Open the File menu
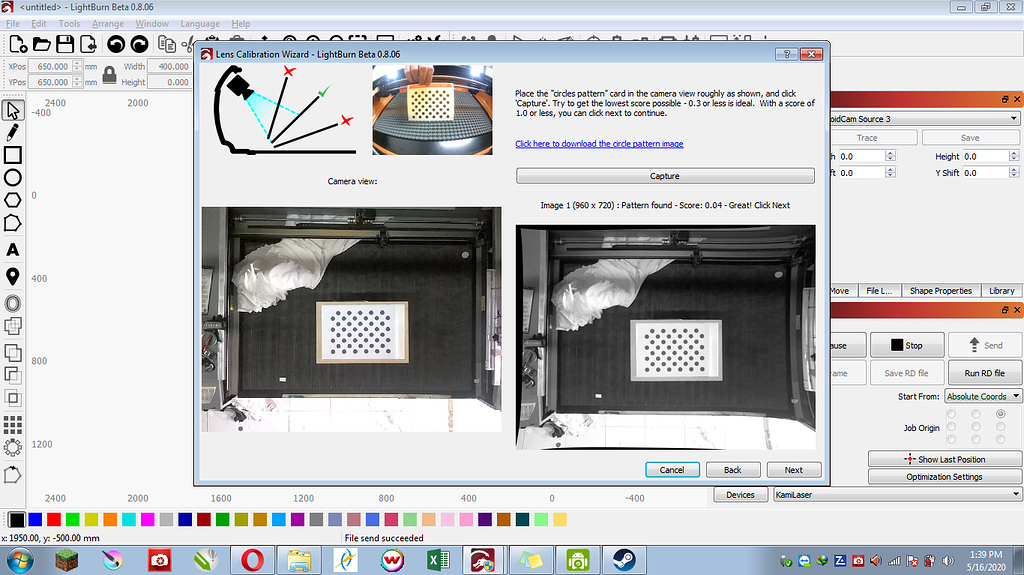This screenshot has width=1024, height=575. pyautogui.click(x=12, y=24)
